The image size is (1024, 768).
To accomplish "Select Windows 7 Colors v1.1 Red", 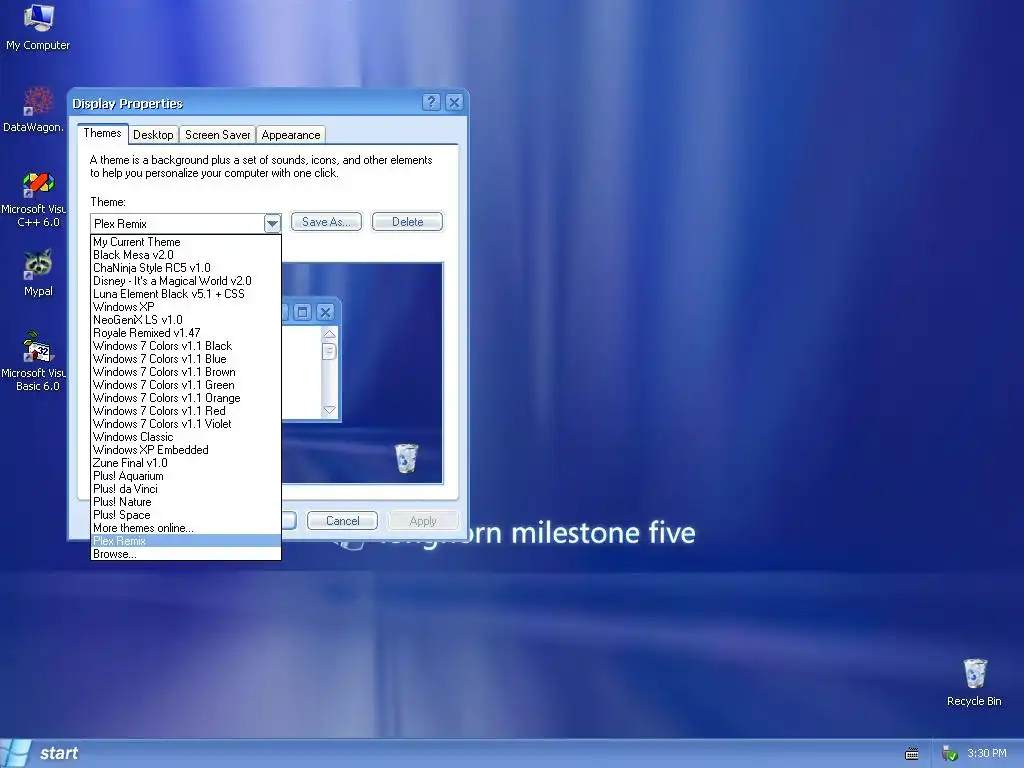I will [x=186, y=411].
